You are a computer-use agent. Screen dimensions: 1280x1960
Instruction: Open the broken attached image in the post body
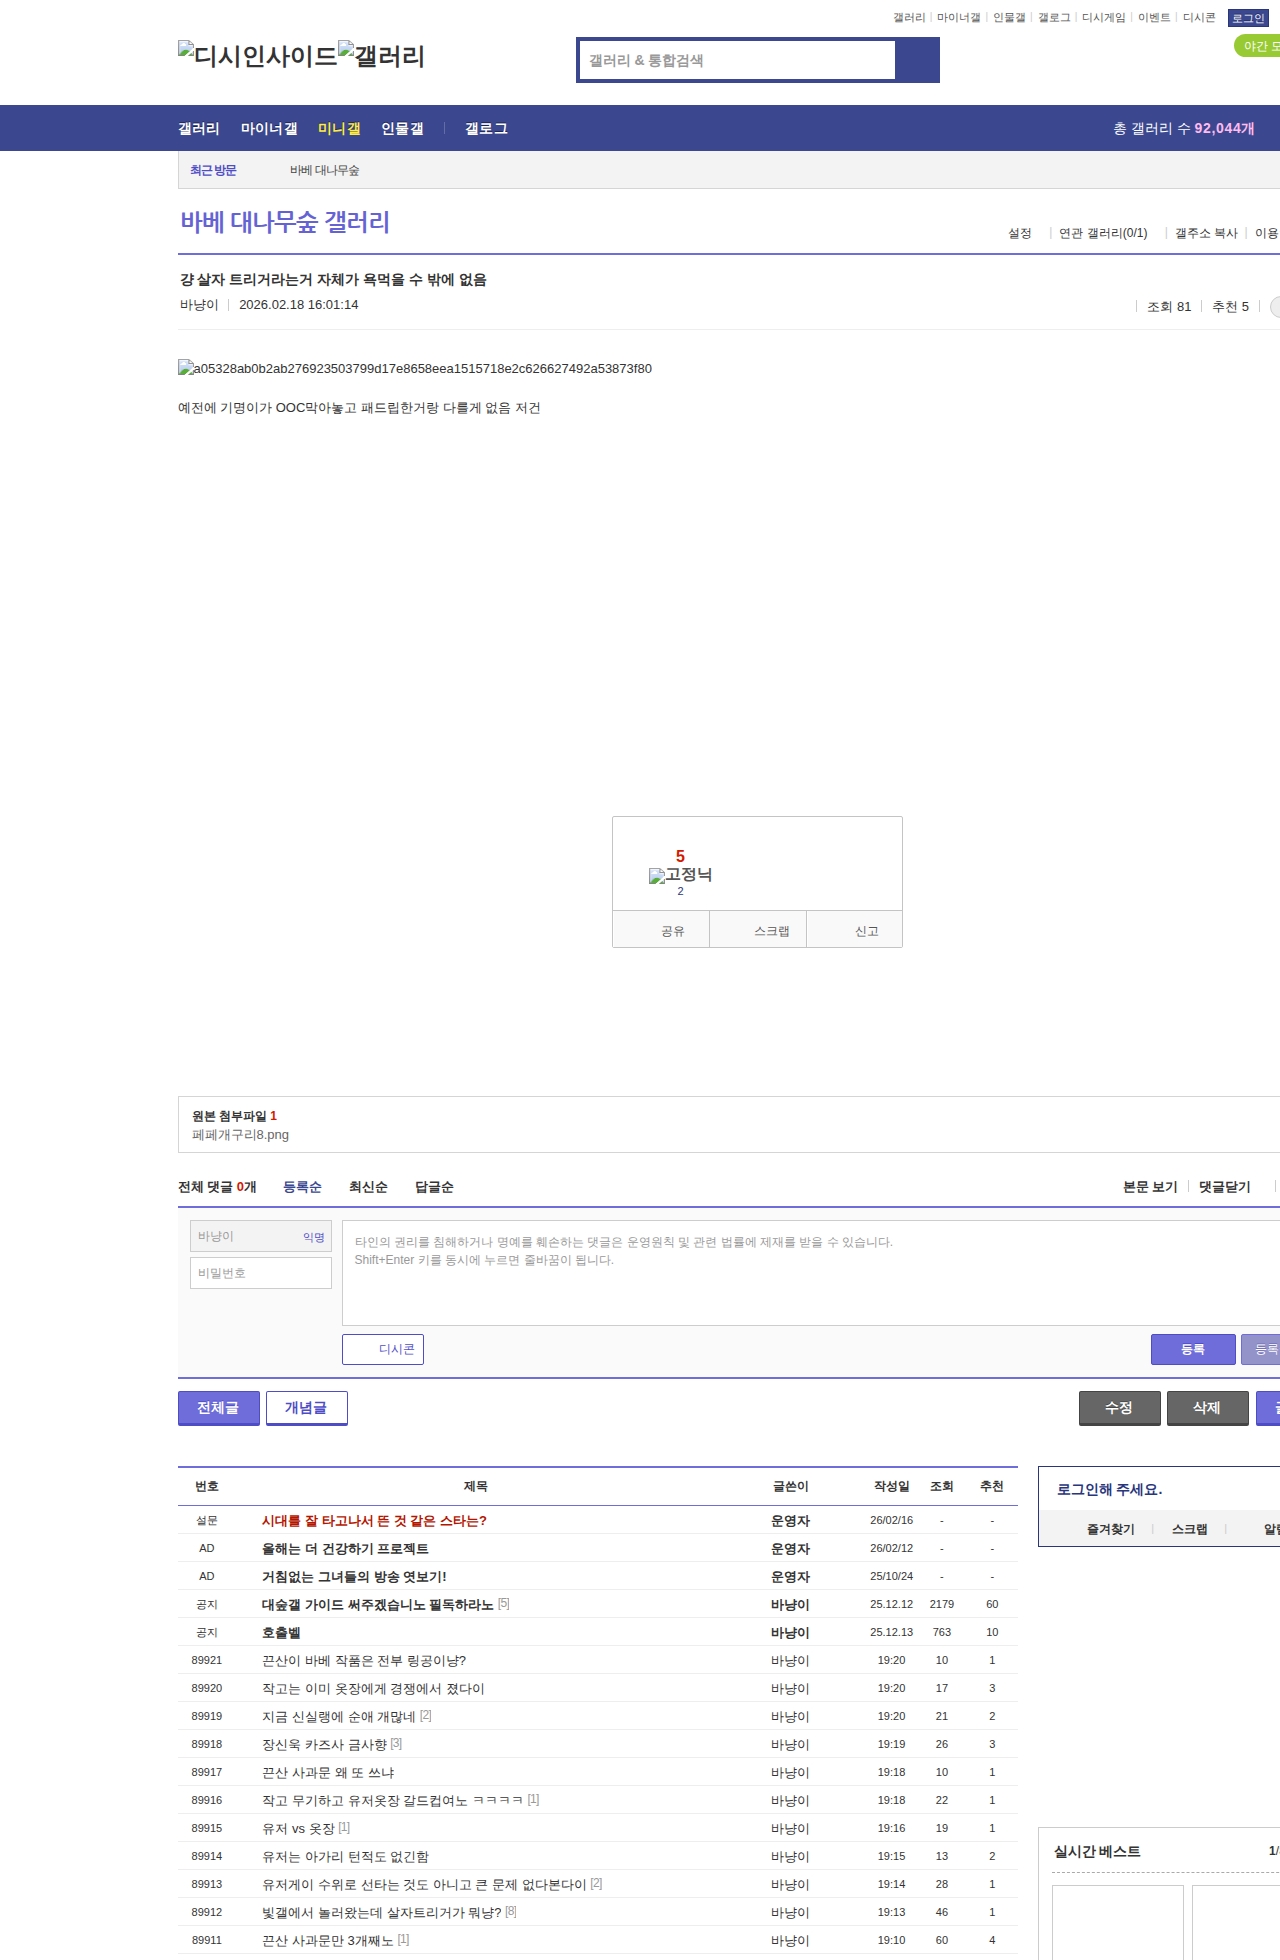pyautogui.click(x=415, y=368)
